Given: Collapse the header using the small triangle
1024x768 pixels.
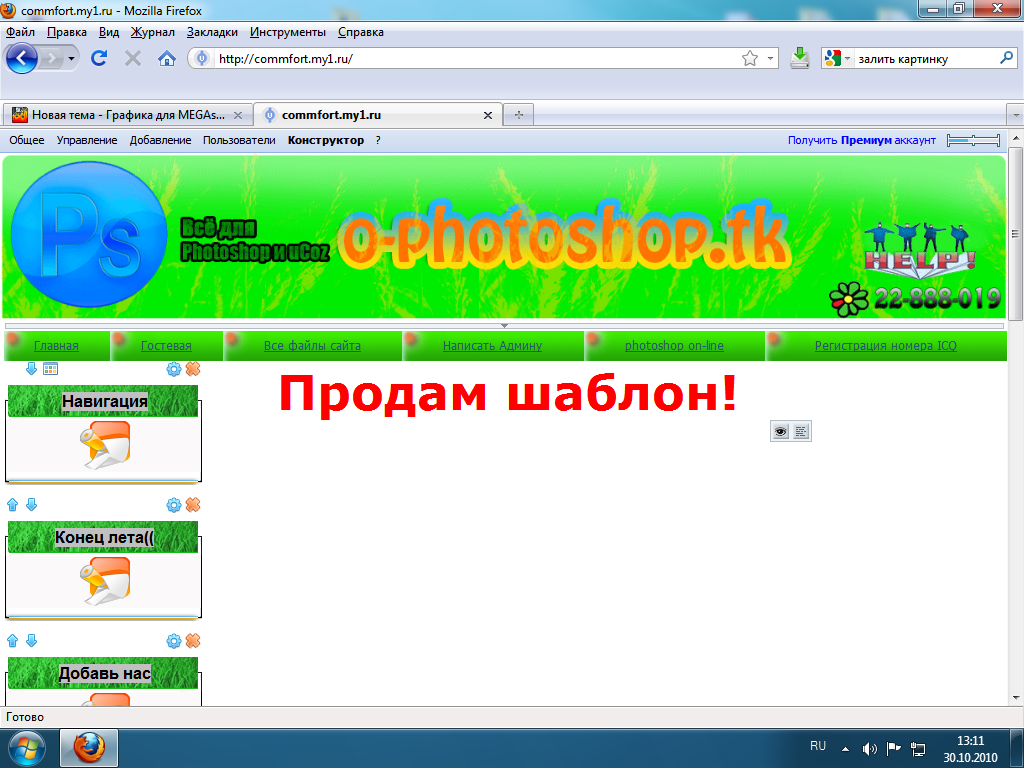Looking at the screenshot, I should click(x=504, y=325).
